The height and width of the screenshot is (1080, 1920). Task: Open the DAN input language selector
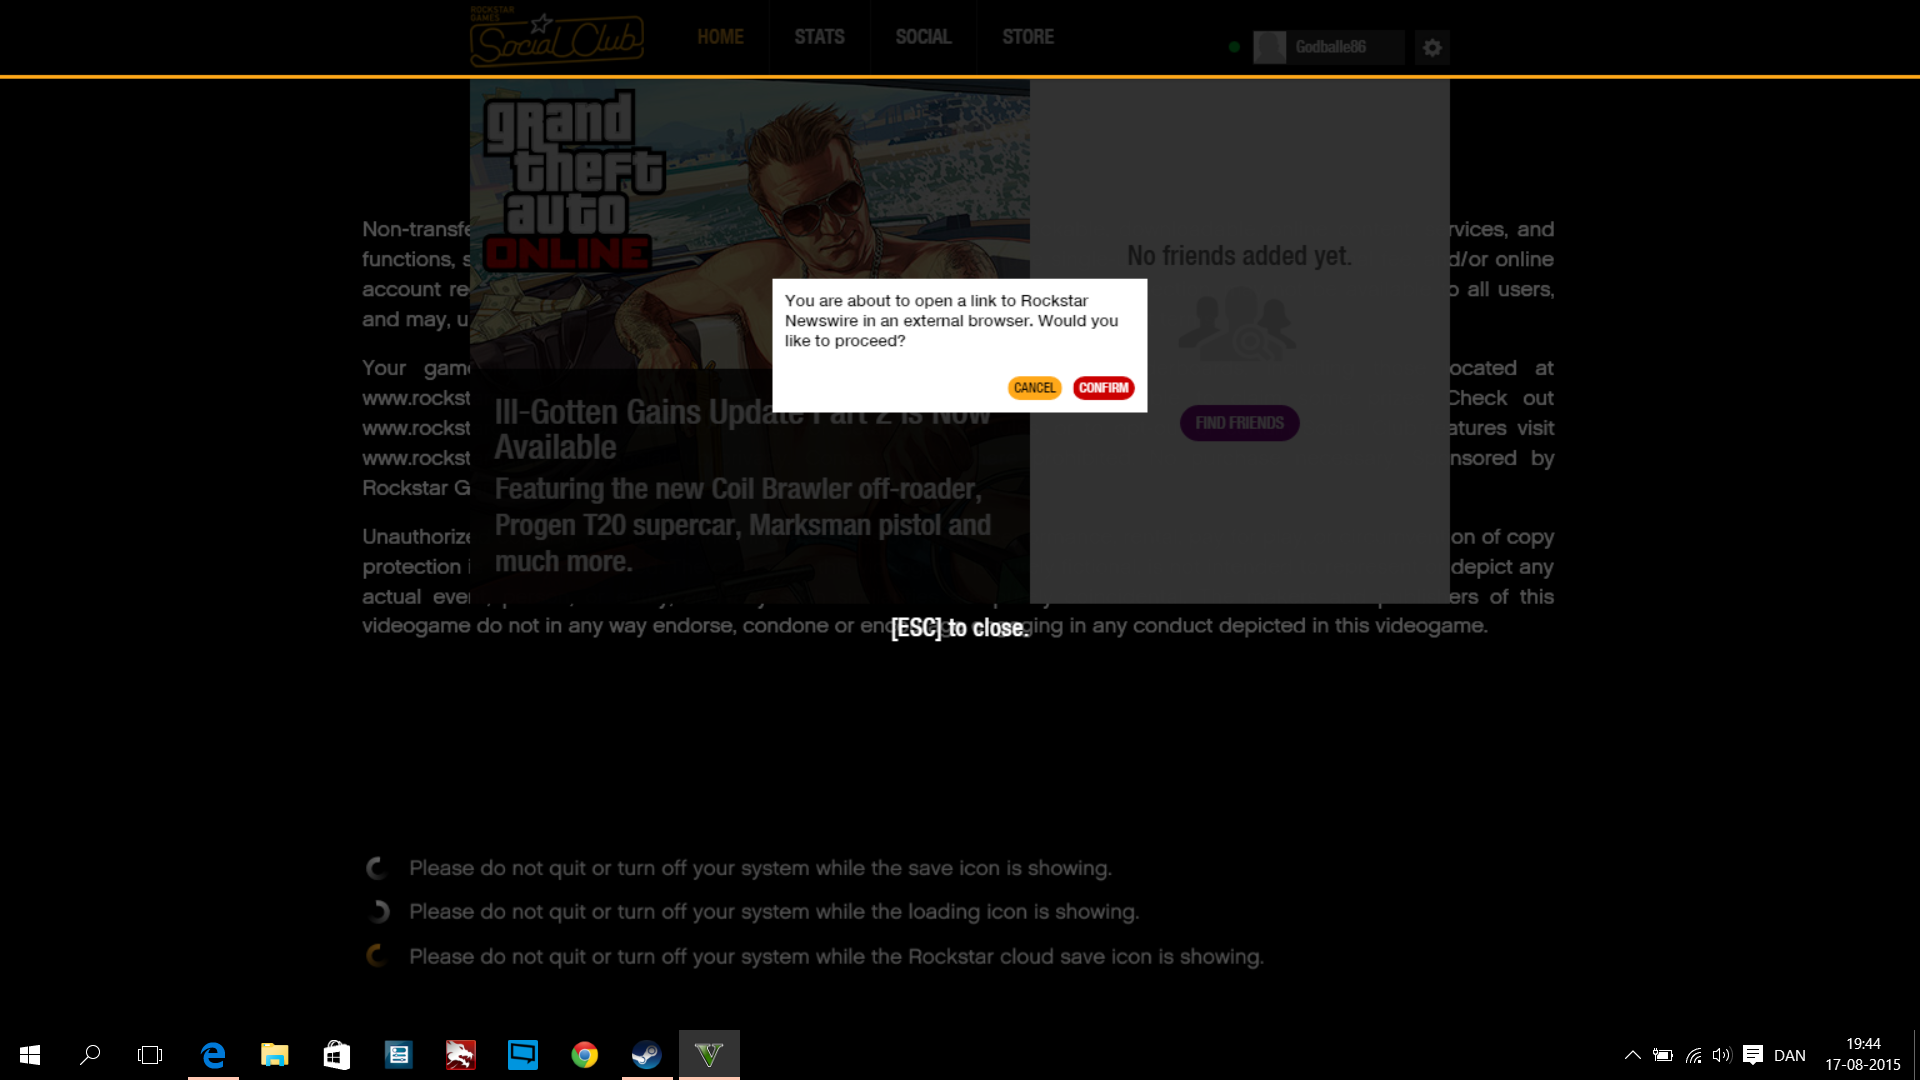1789,1055
